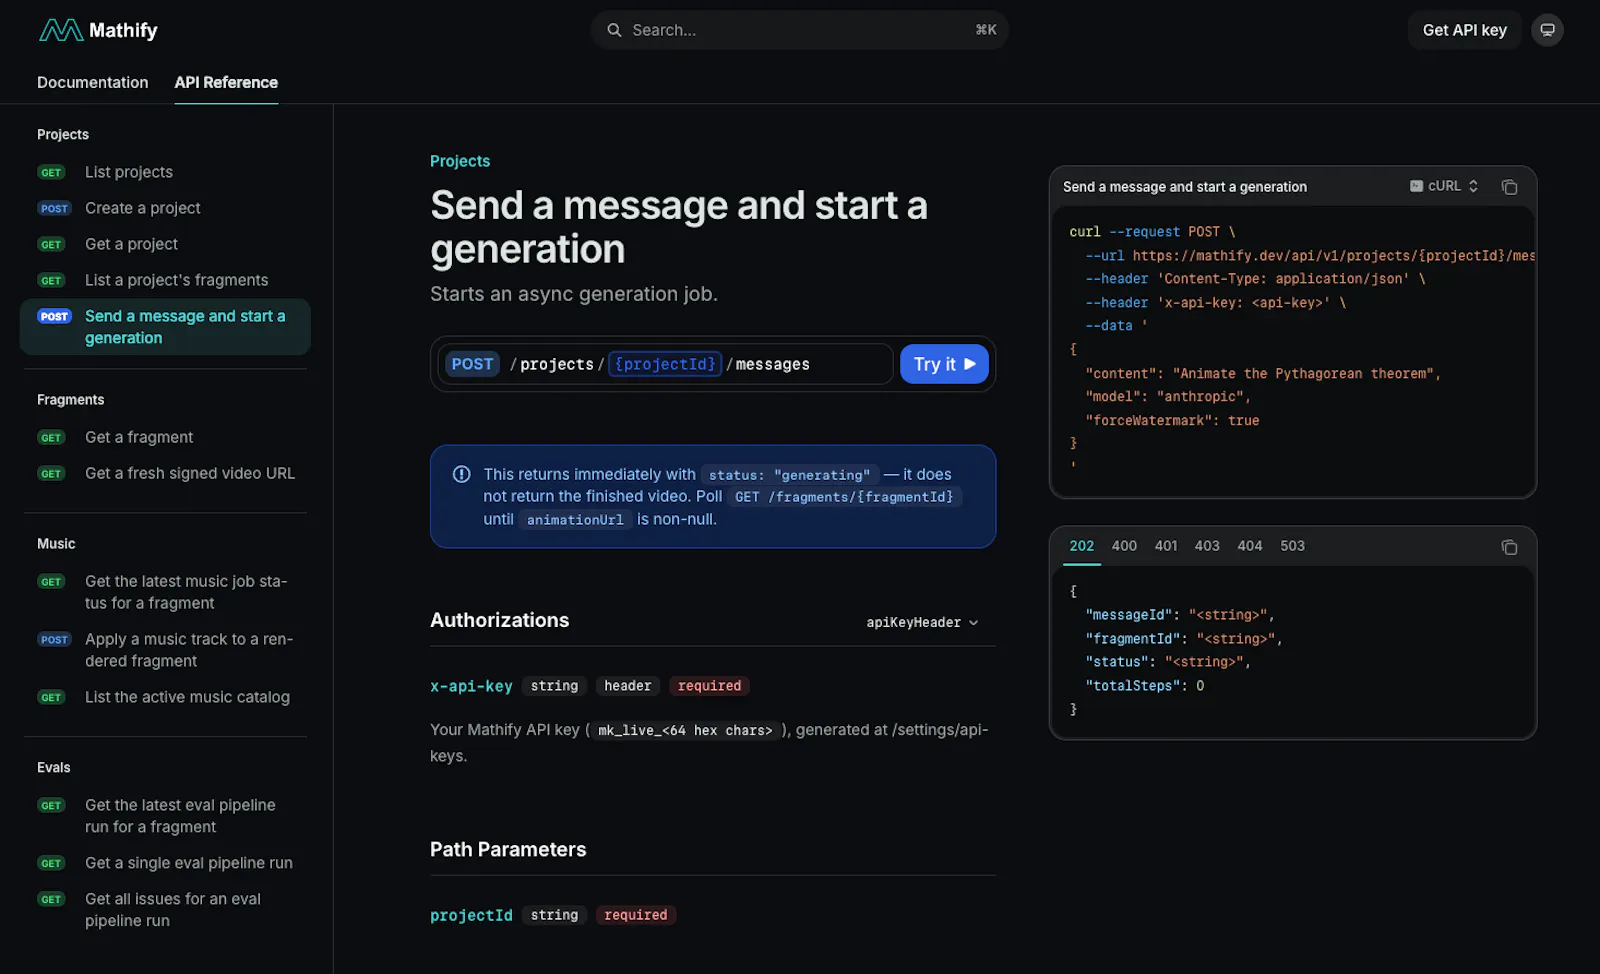Viewport: 1600px width, 974px height.
Task: Select the 403 response tab
Action: tap(1207, 546)
